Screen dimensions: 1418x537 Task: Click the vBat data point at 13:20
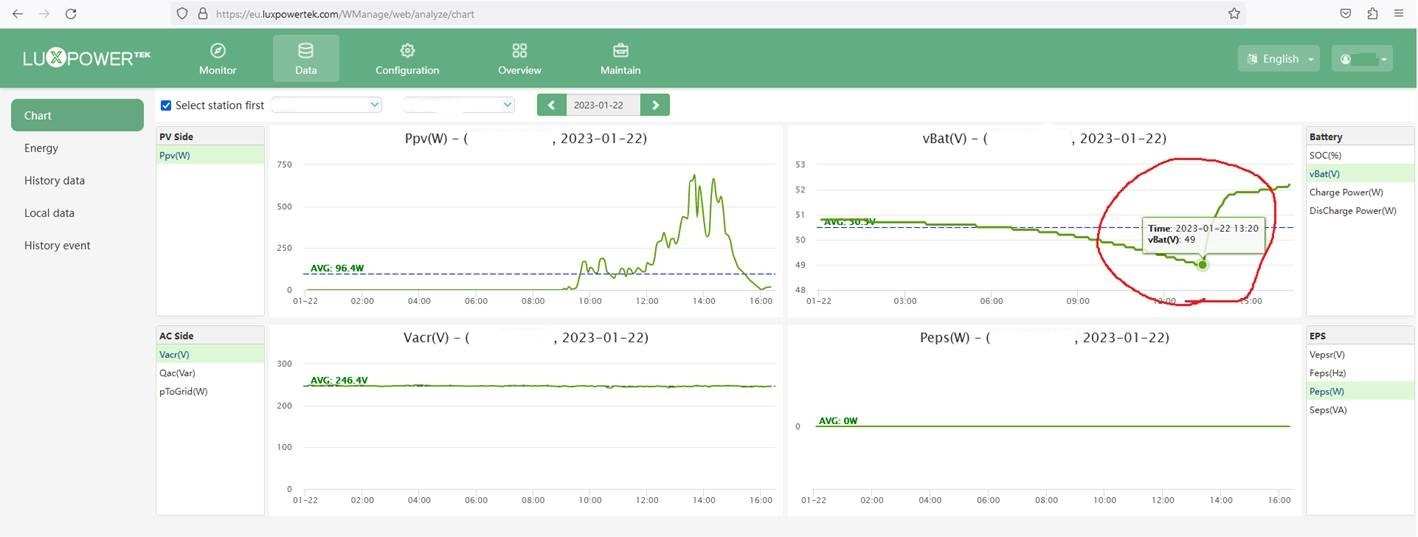pos(1202,265)
